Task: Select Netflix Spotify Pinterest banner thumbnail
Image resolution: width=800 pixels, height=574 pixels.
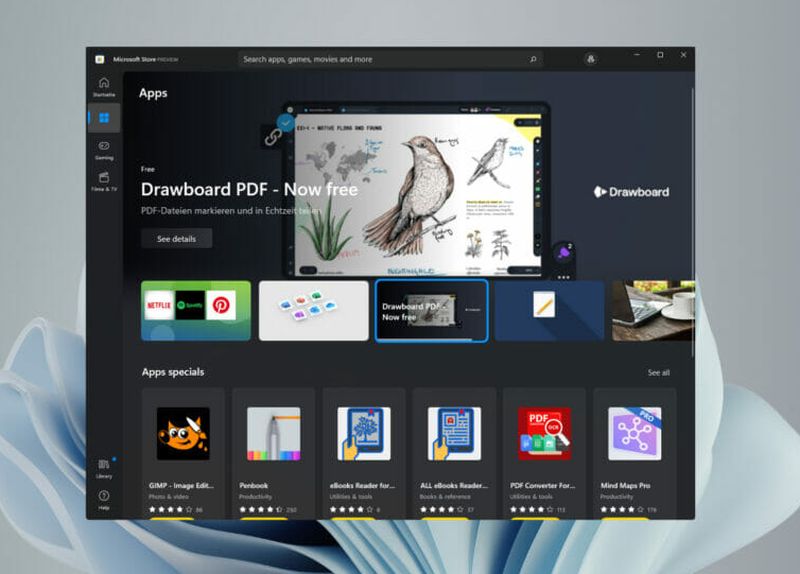Action: coord(196,311)
